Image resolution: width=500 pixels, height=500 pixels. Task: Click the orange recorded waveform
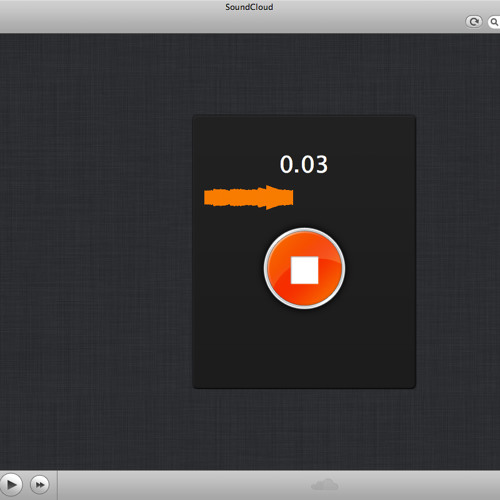pyautogui.click(x=249, y=197)
